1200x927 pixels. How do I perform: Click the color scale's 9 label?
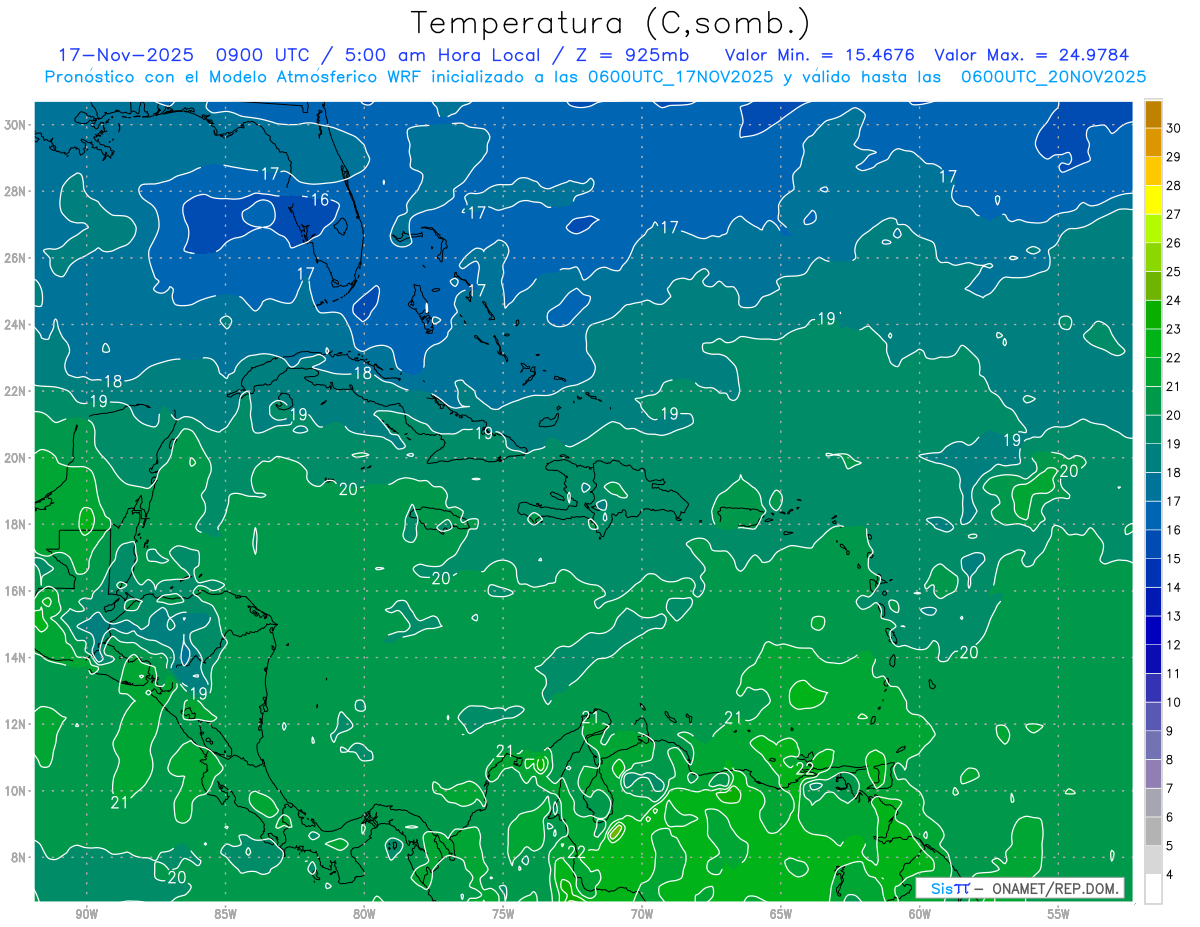(x=1171, y=731)
